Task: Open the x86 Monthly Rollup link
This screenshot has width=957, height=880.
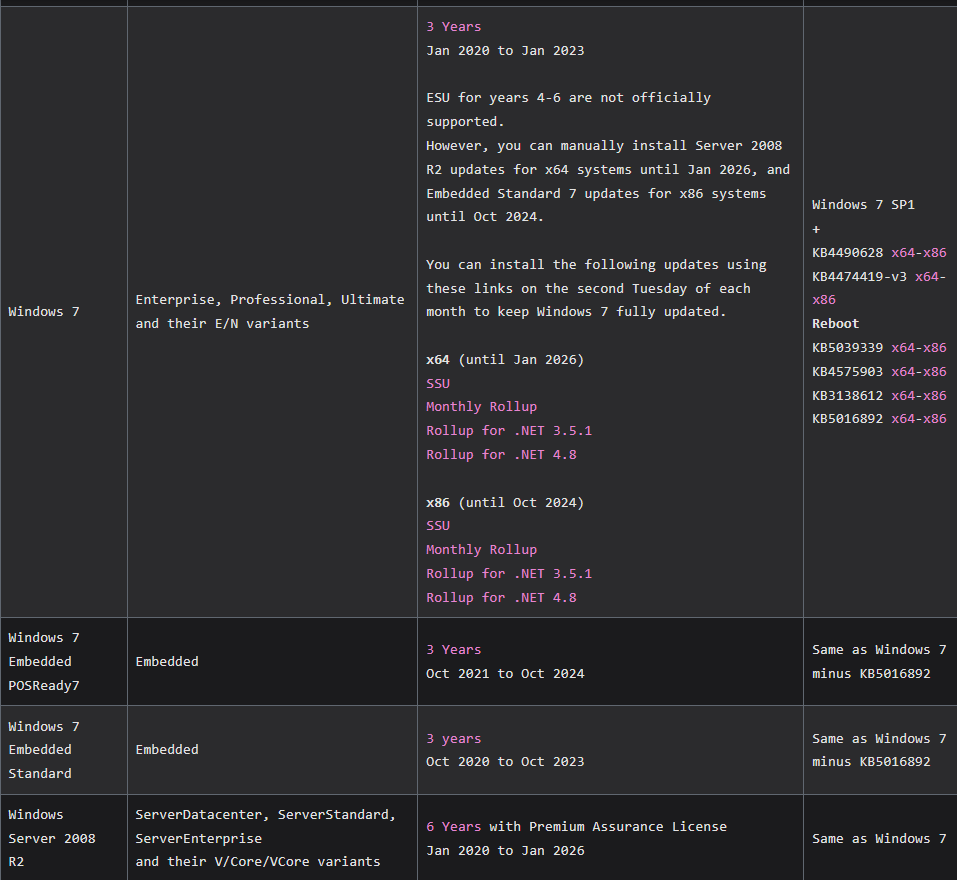Action: (482, 549)
